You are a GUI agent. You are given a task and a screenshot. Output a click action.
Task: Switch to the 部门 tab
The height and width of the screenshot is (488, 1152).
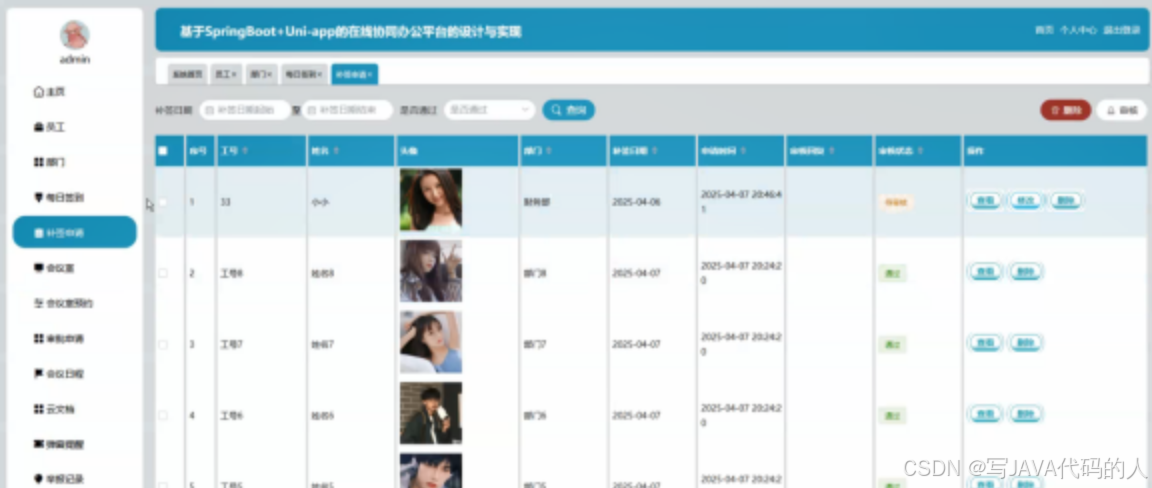coord(261,74)
